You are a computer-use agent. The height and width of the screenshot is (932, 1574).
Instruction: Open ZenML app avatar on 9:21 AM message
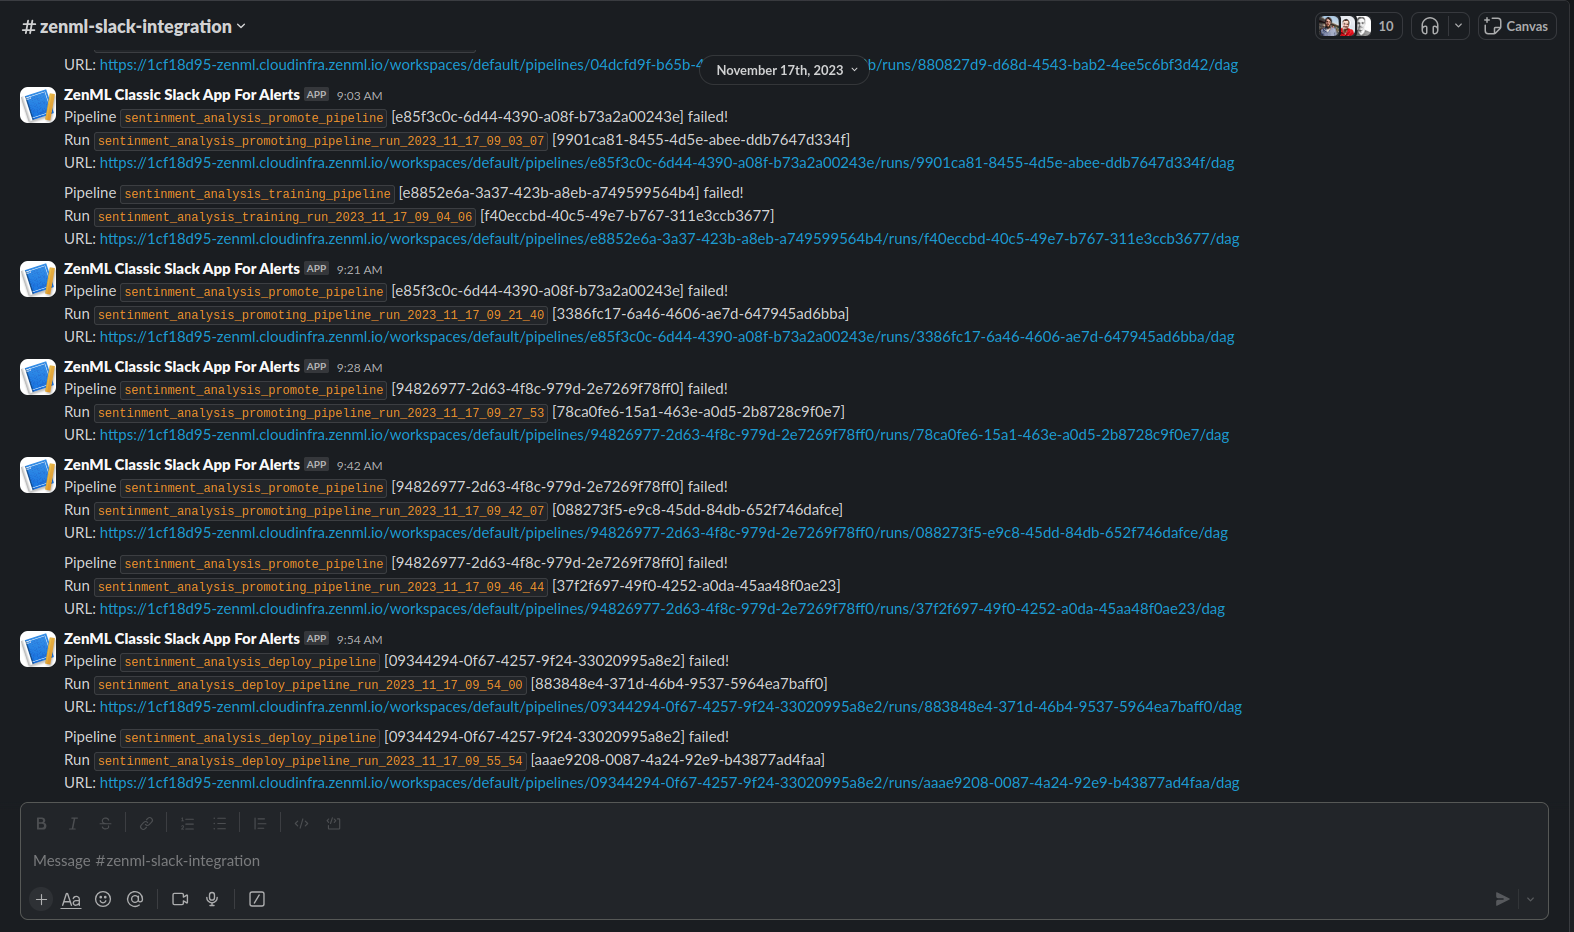38,279
